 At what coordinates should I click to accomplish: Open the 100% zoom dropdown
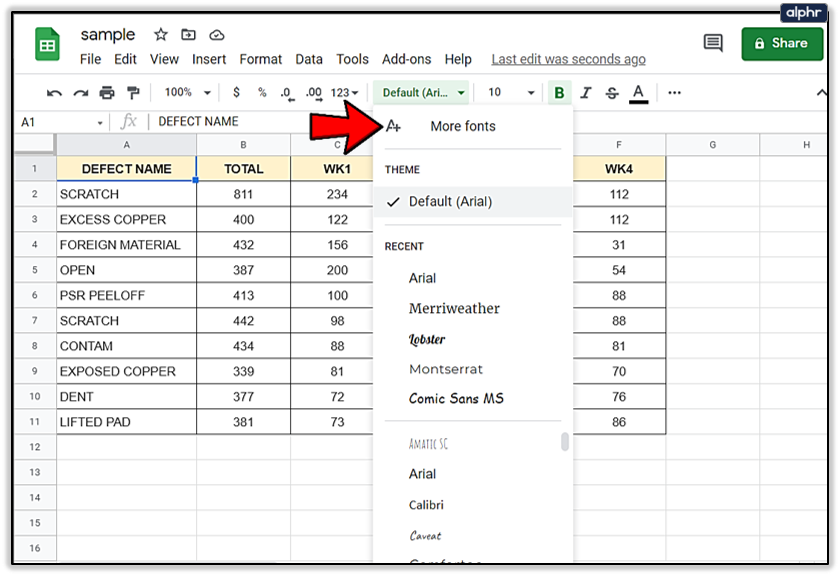(x=188, y=92)
